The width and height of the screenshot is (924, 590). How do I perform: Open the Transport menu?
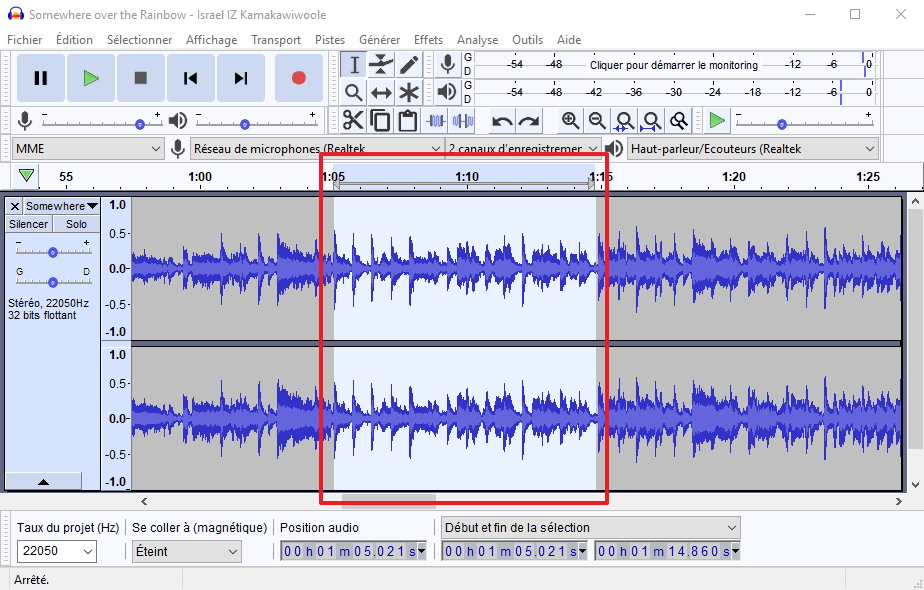pos(276,39)
